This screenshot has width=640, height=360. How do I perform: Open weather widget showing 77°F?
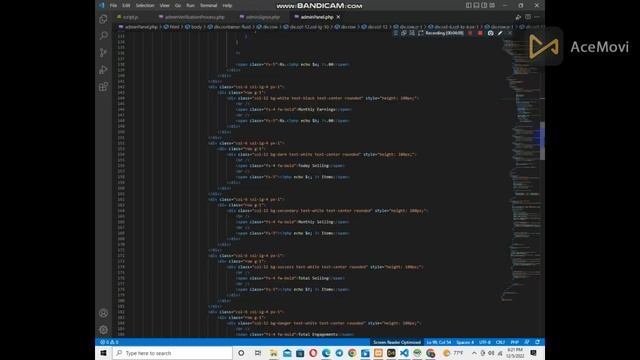pos(453,353)
